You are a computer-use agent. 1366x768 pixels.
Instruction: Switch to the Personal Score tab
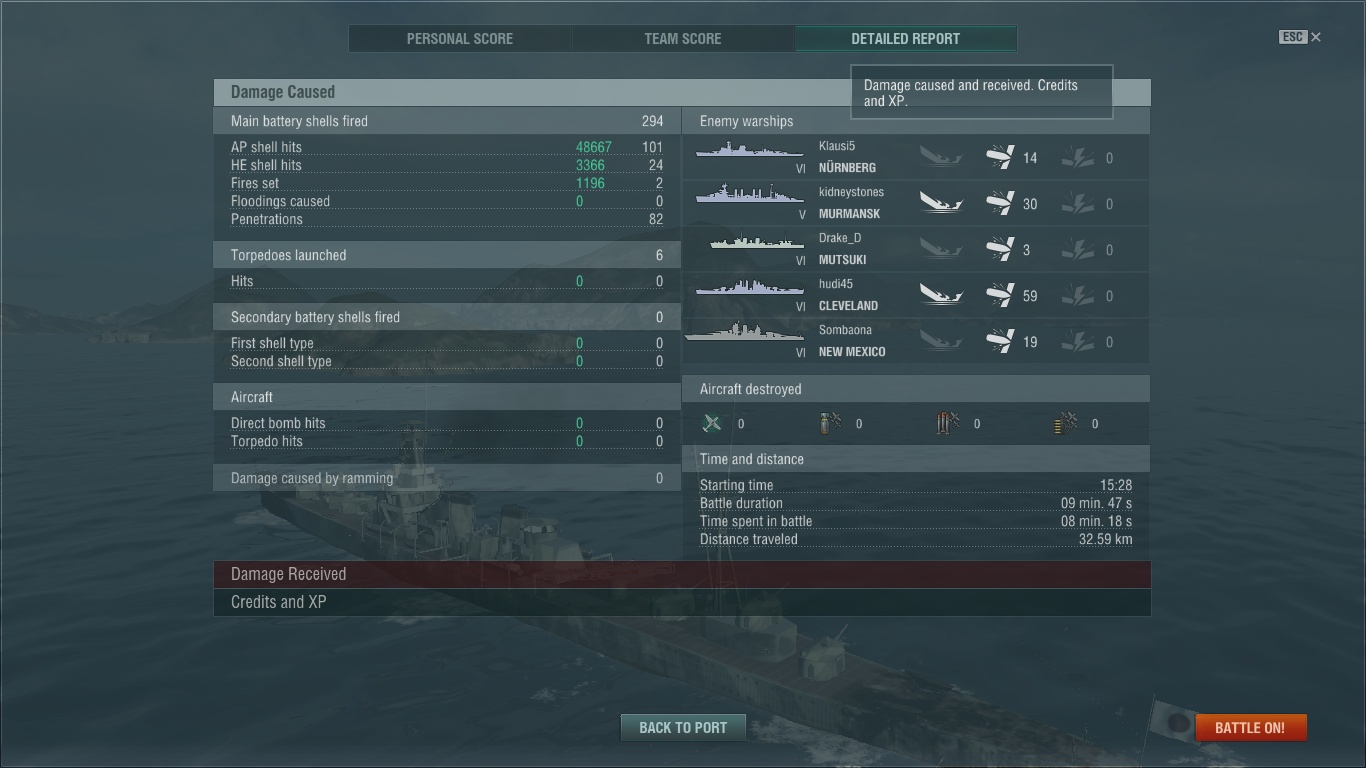point(460,39)
